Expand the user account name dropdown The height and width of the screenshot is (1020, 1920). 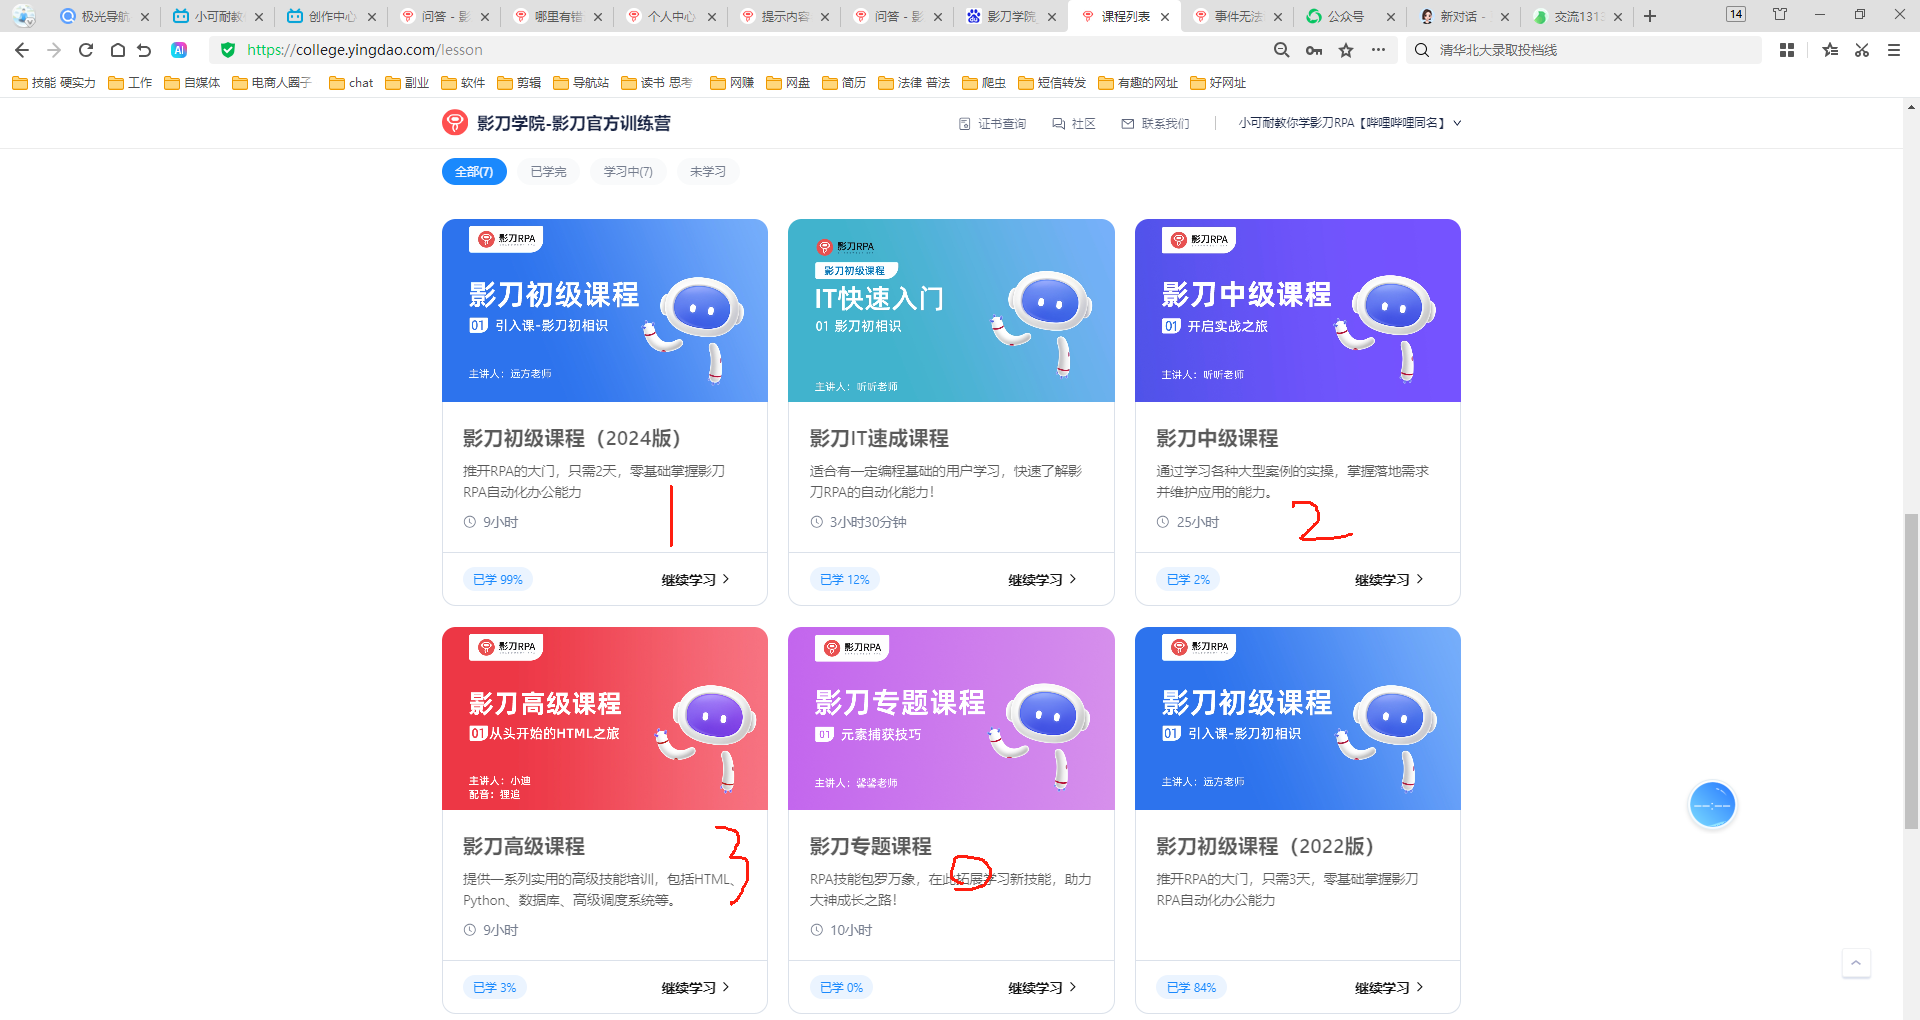coord(1350,123)
